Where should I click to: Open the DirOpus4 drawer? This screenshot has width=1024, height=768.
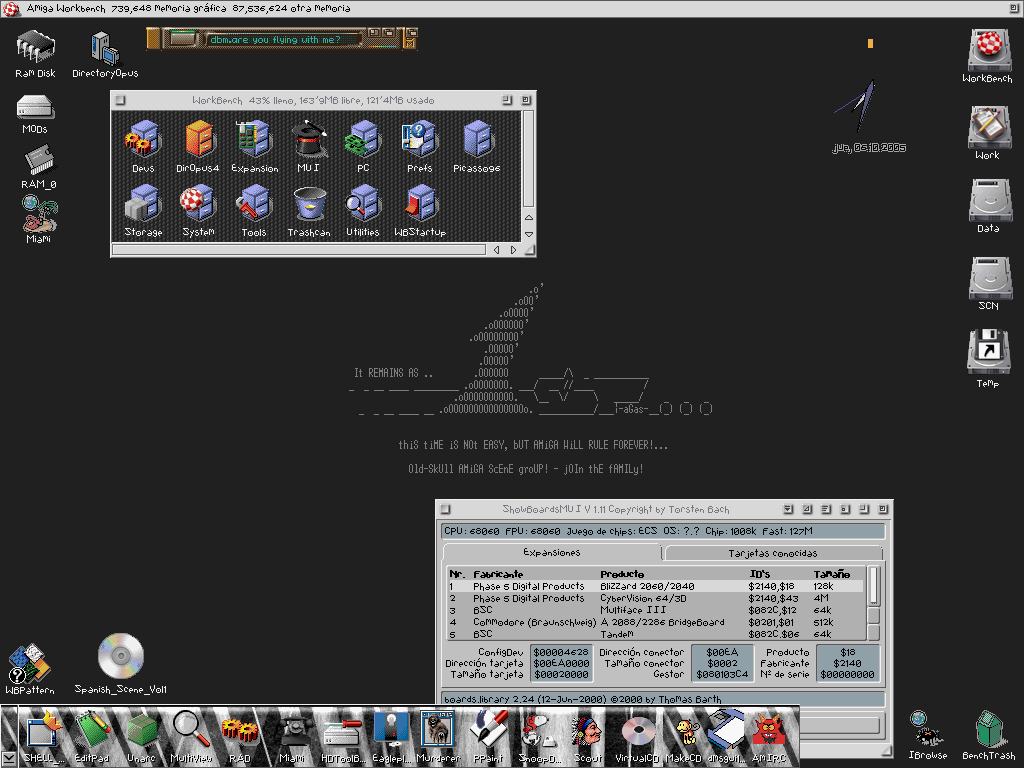pos(198,146)
